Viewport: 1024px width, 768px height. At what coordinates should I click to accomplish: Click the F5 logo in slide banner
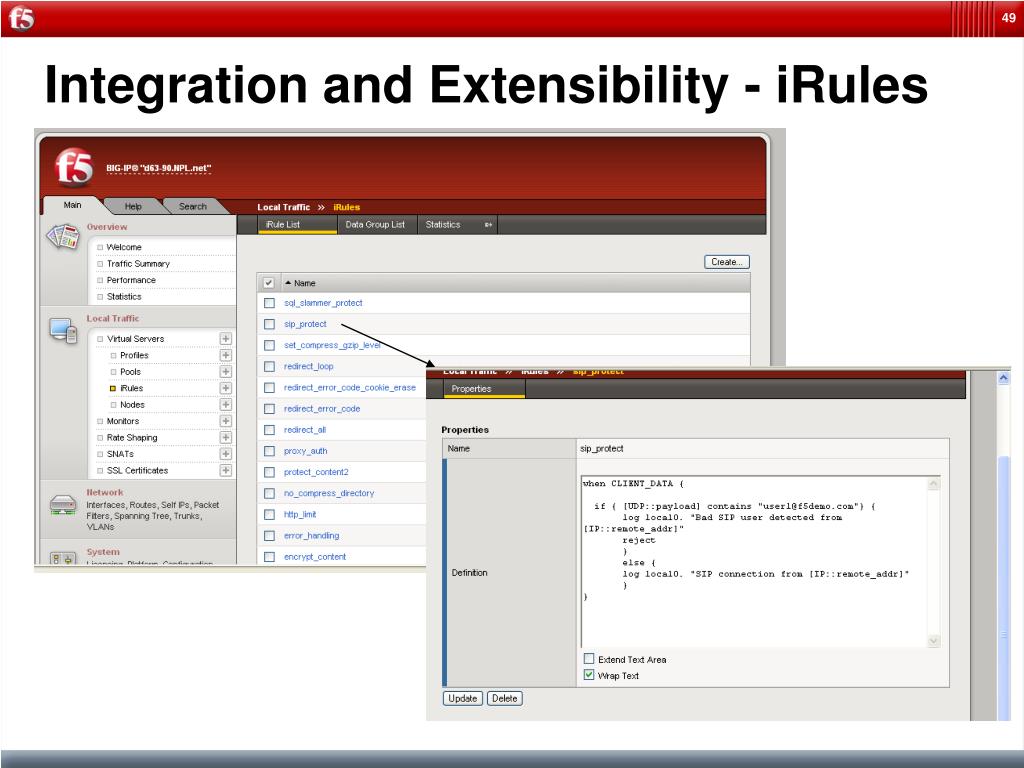21,18
